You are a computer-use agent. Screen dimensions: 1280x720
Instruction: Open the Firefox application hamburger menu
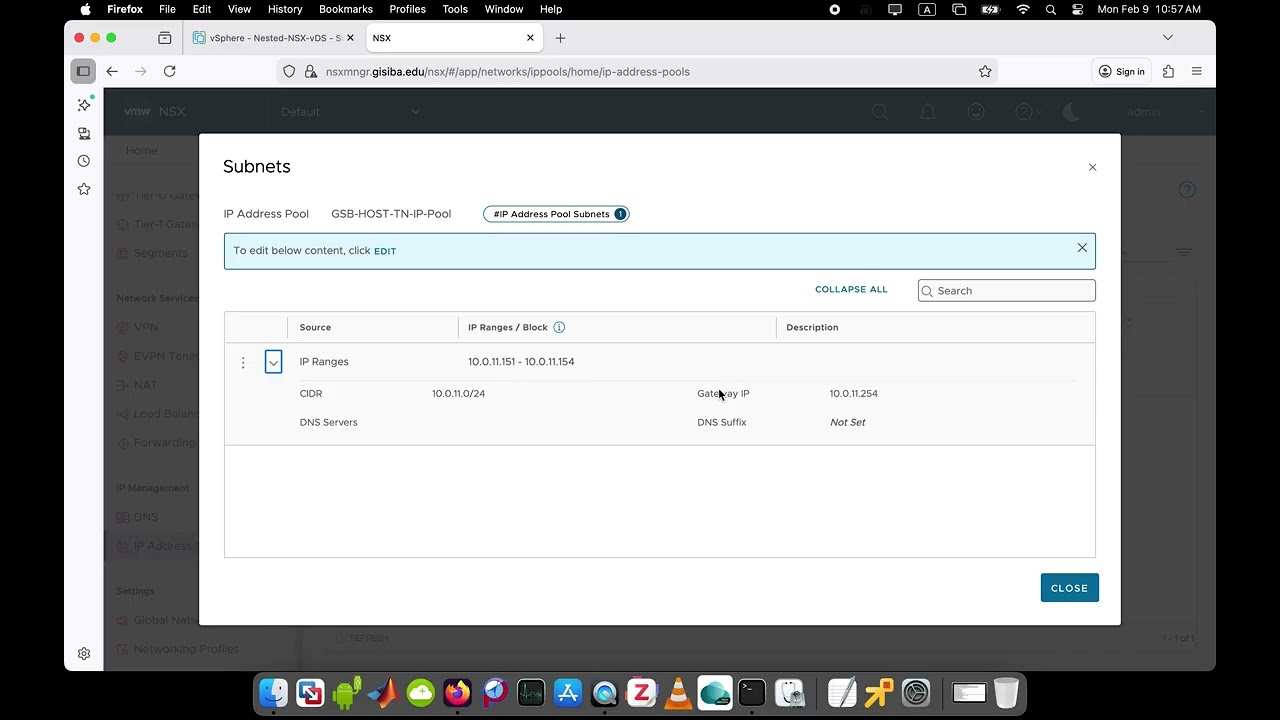[1196, 71]
